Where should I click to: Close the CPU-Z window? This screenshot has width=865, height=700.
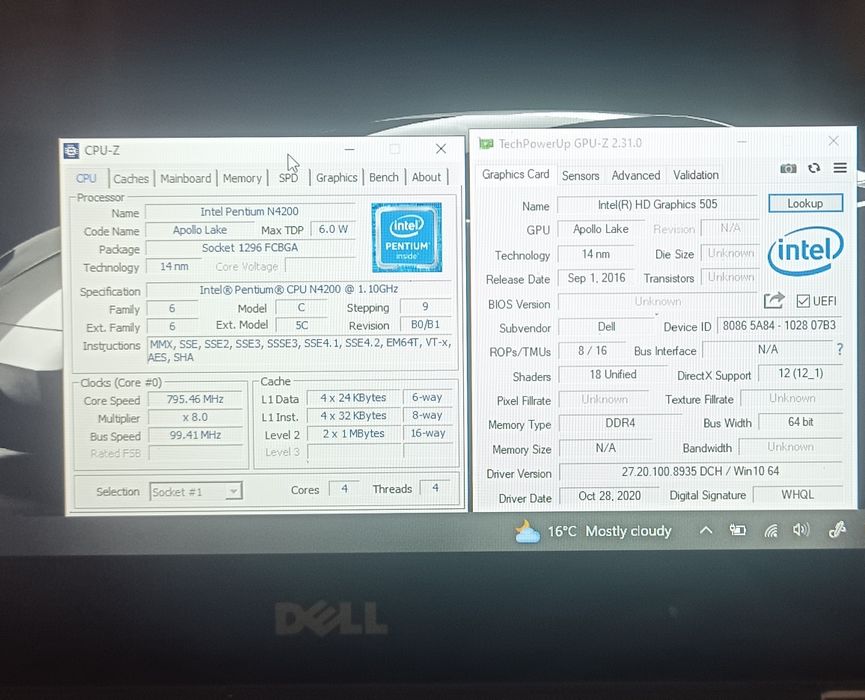[x=441, y=148]
